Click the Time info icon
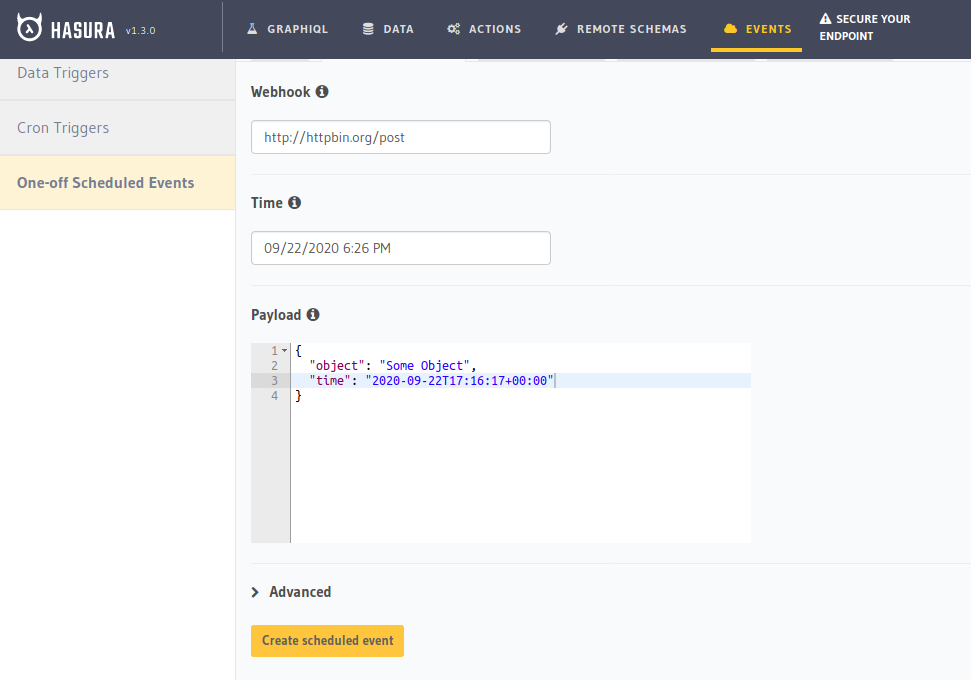Image resolution: width=971 pixels, height=680 pixels. click(295, 202)
